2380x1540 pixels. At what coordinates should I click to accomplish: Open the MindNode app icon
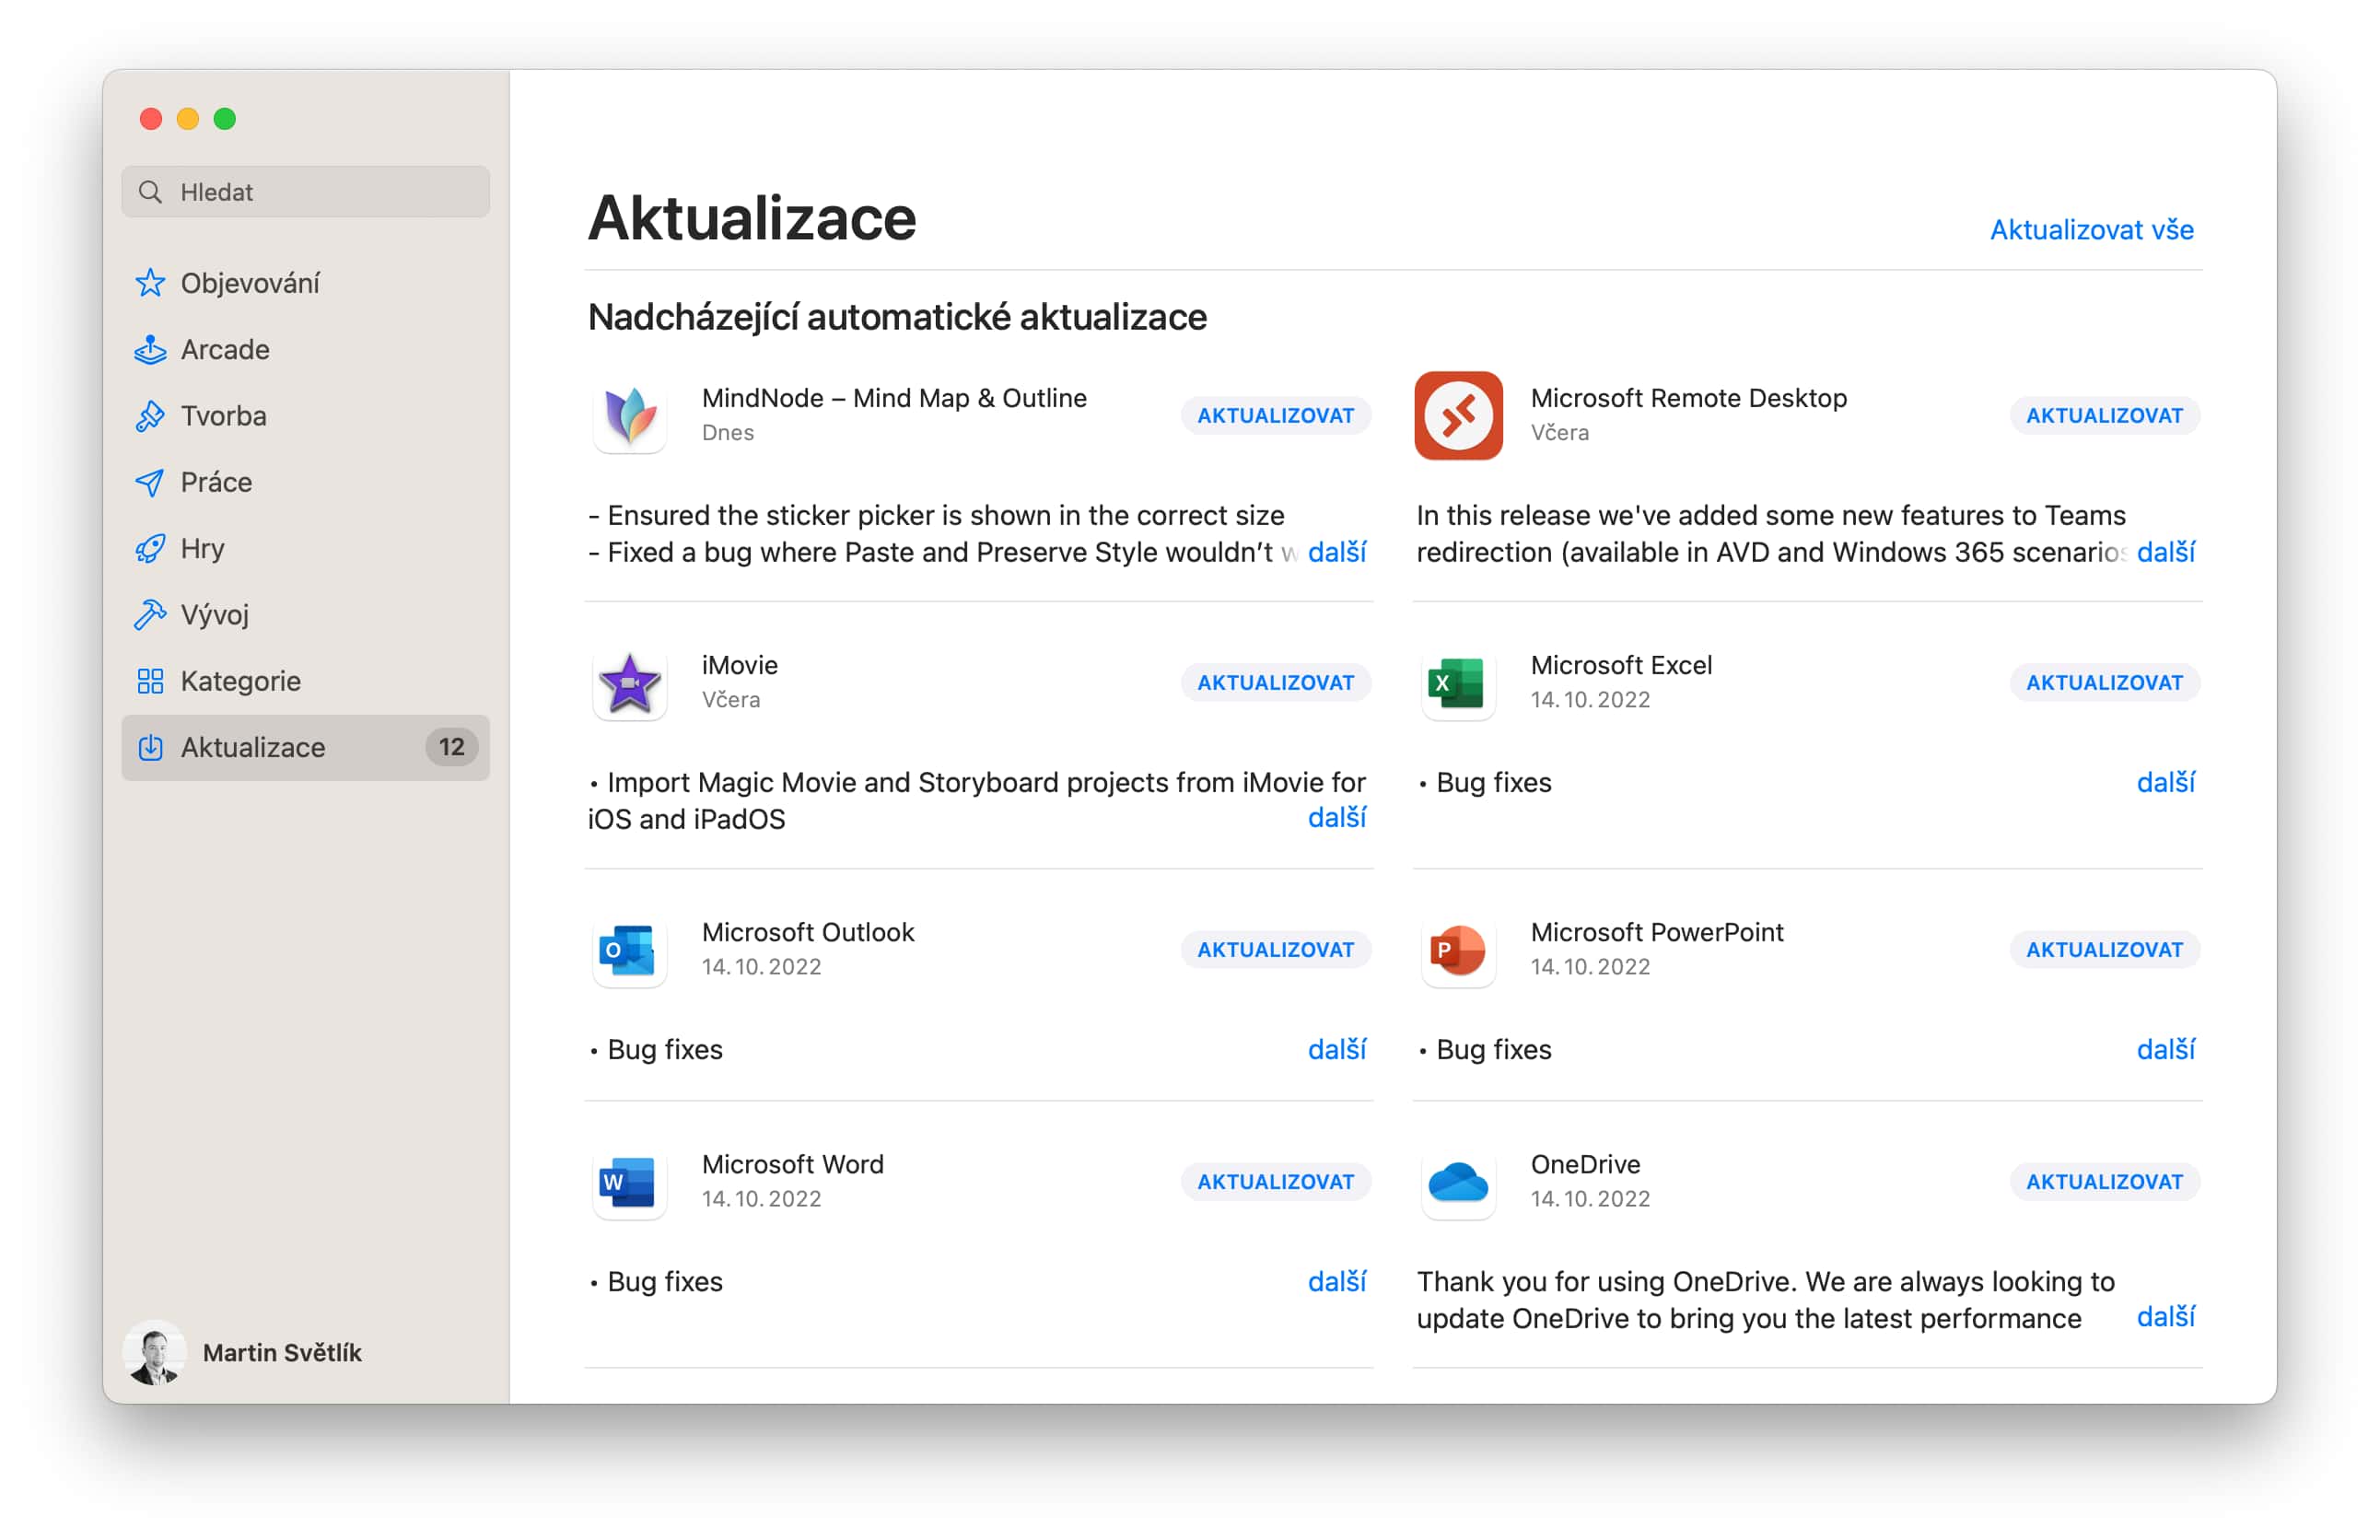click(x=629, y=415)
